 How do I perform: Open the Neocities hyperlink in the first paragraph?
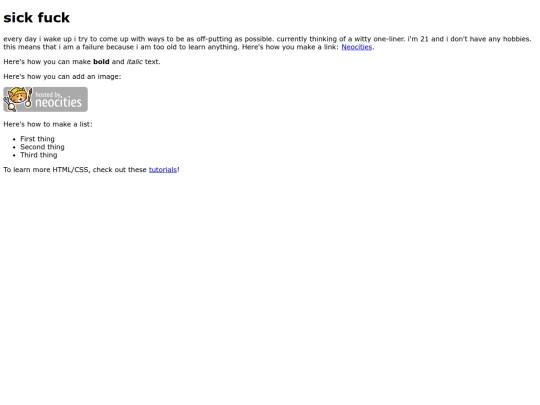[x=356, y=47]
